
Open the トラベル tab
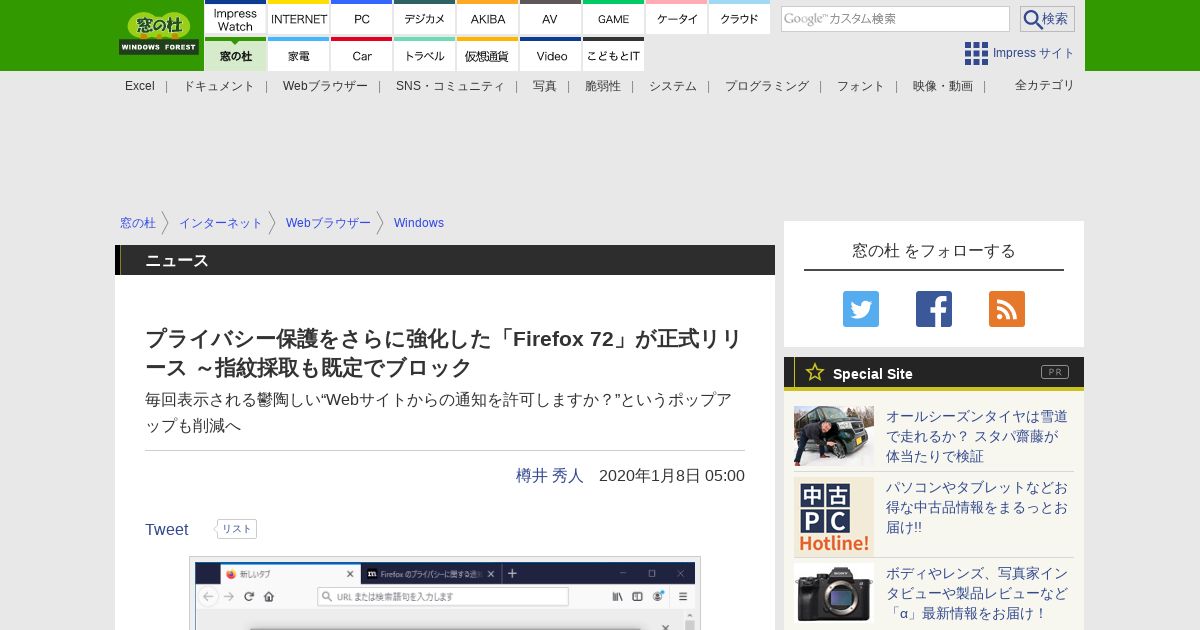(x=425, y=55)
